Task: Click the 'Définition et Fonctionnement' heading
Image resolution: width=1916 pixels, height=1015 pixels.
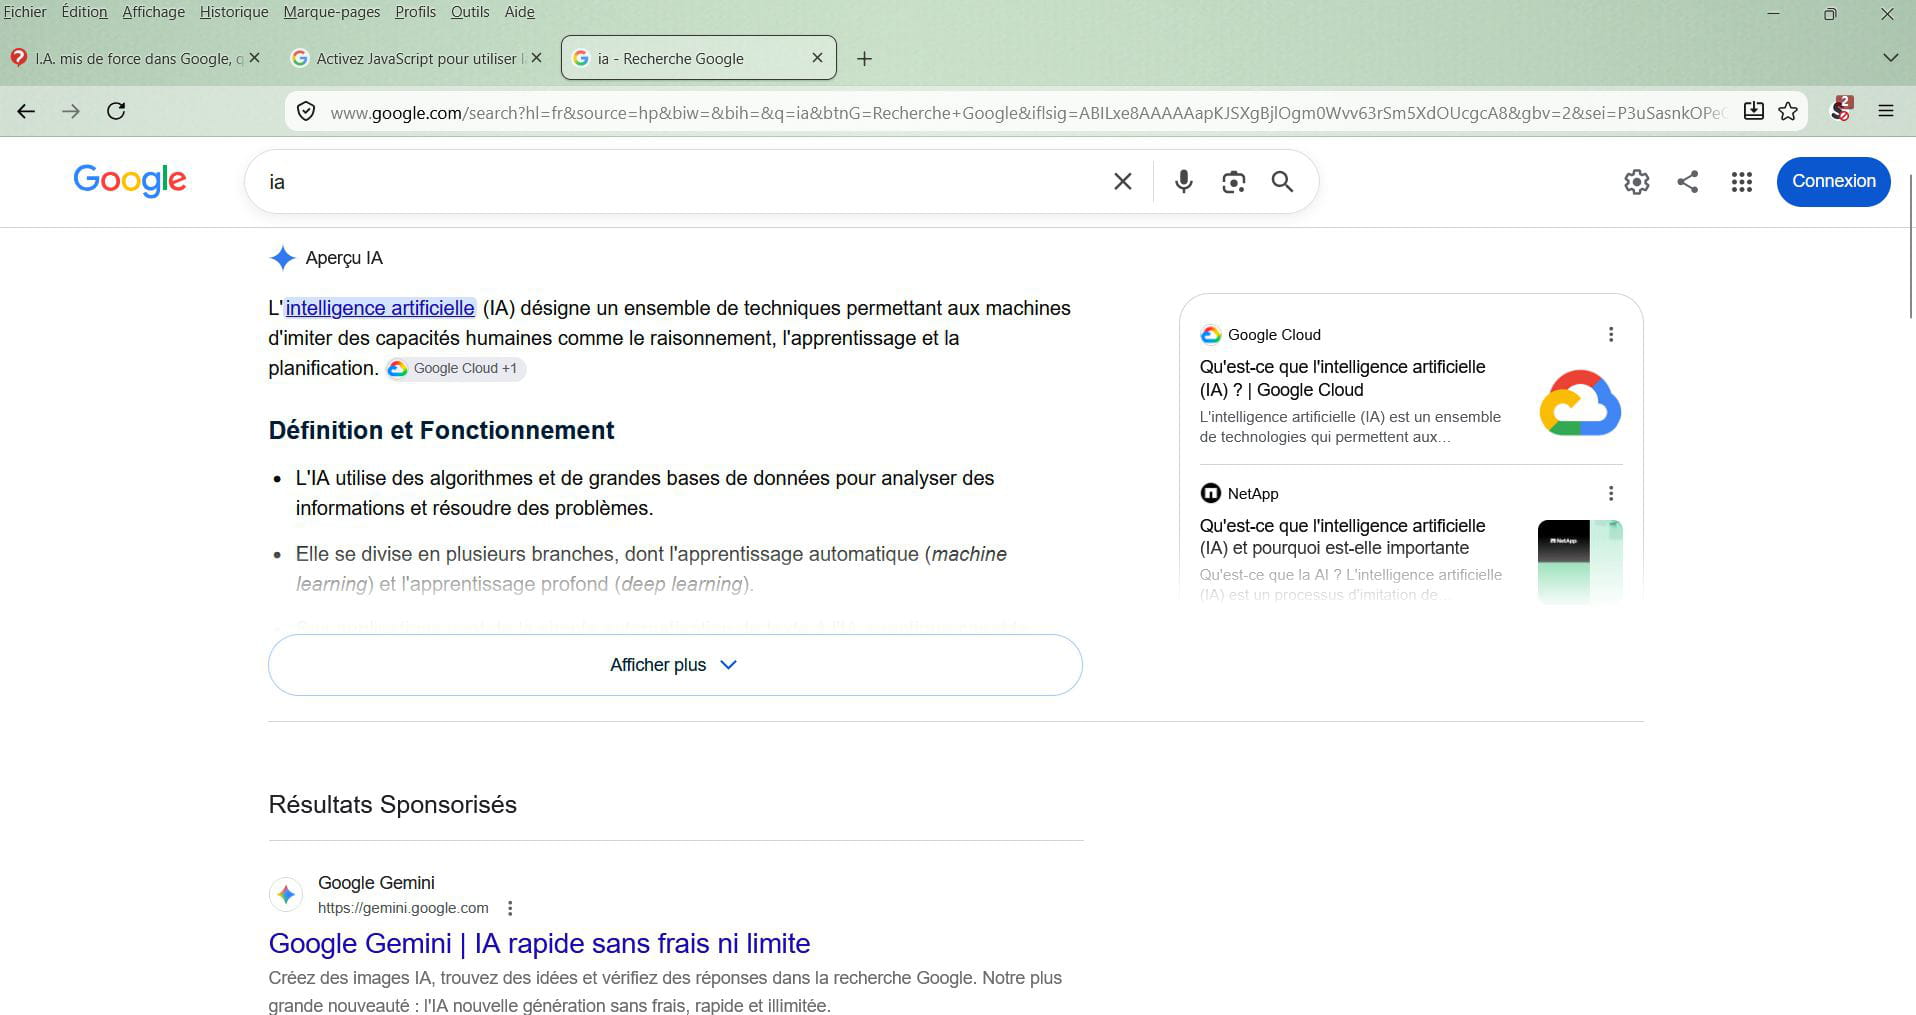Action: click(x=441, y=430)
